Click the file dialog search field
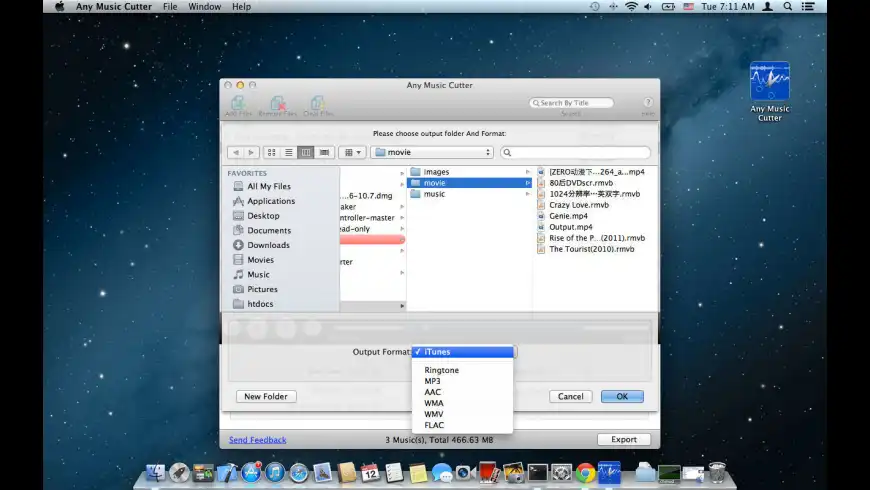Image resolution: width=870 pixels, height=490 pixels. (575, 152)
